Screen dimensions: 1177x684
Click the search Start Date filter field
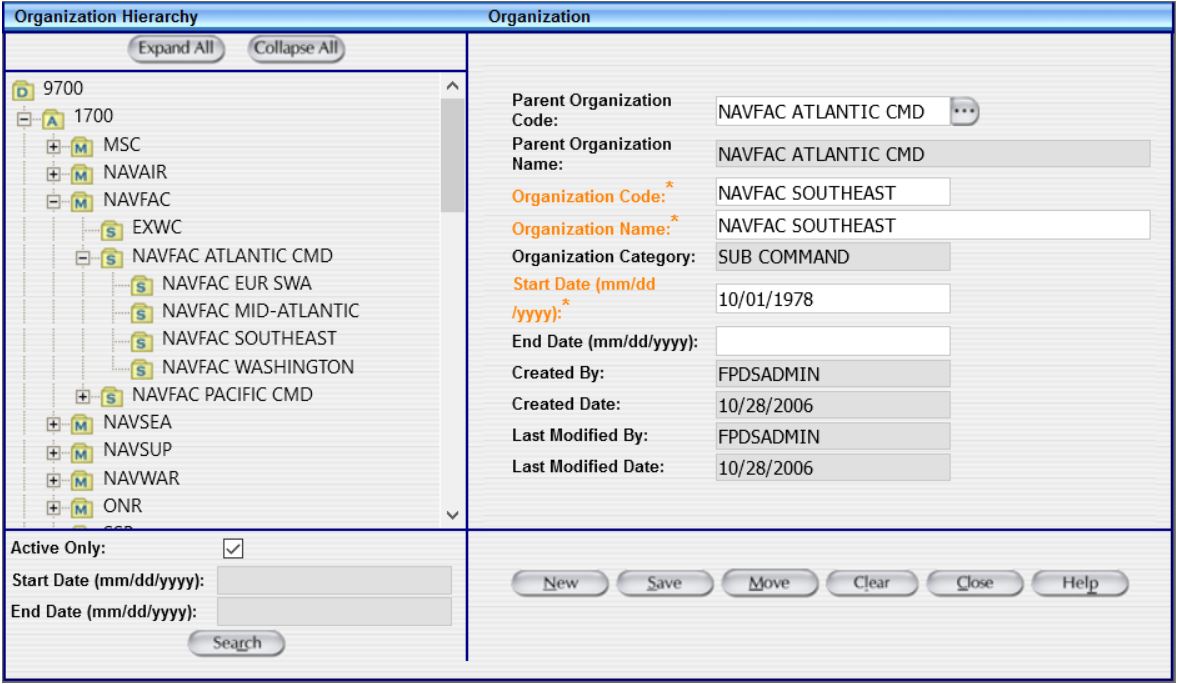tap(334, 580)
